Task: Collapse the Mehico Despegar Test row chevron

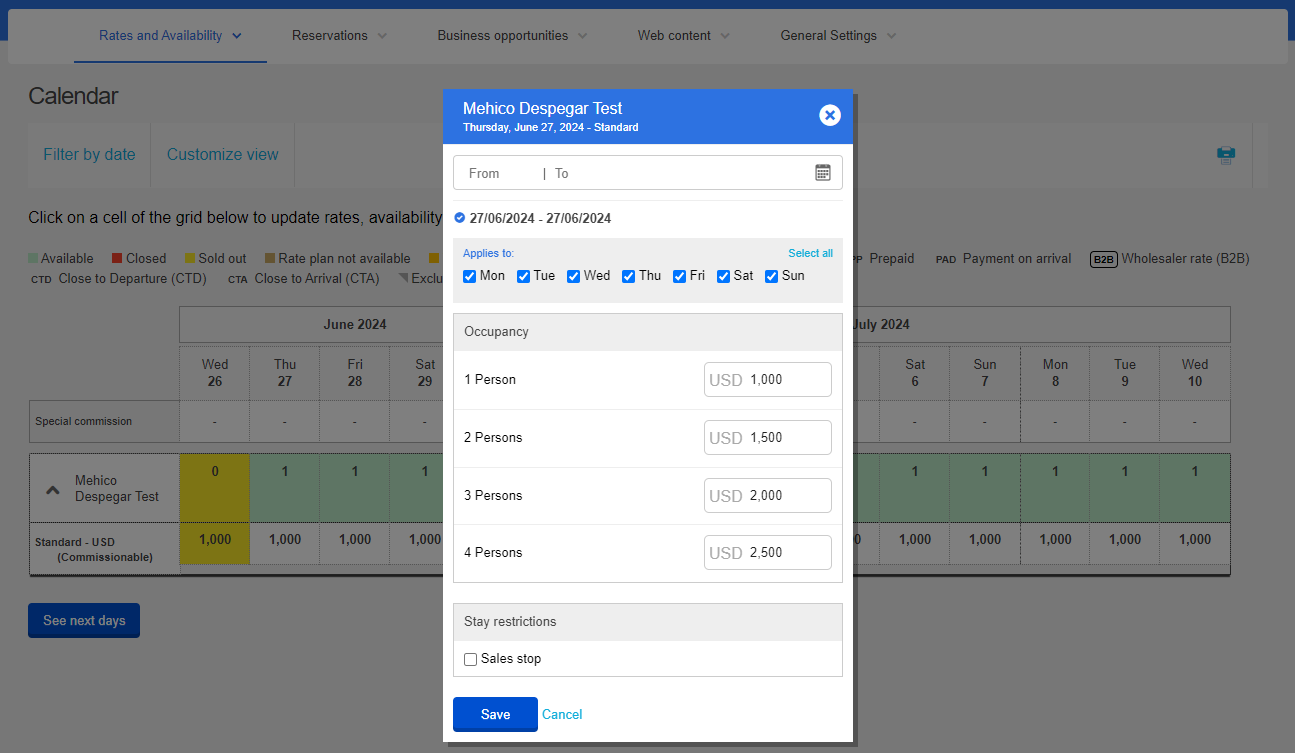Action: [51, 489]
